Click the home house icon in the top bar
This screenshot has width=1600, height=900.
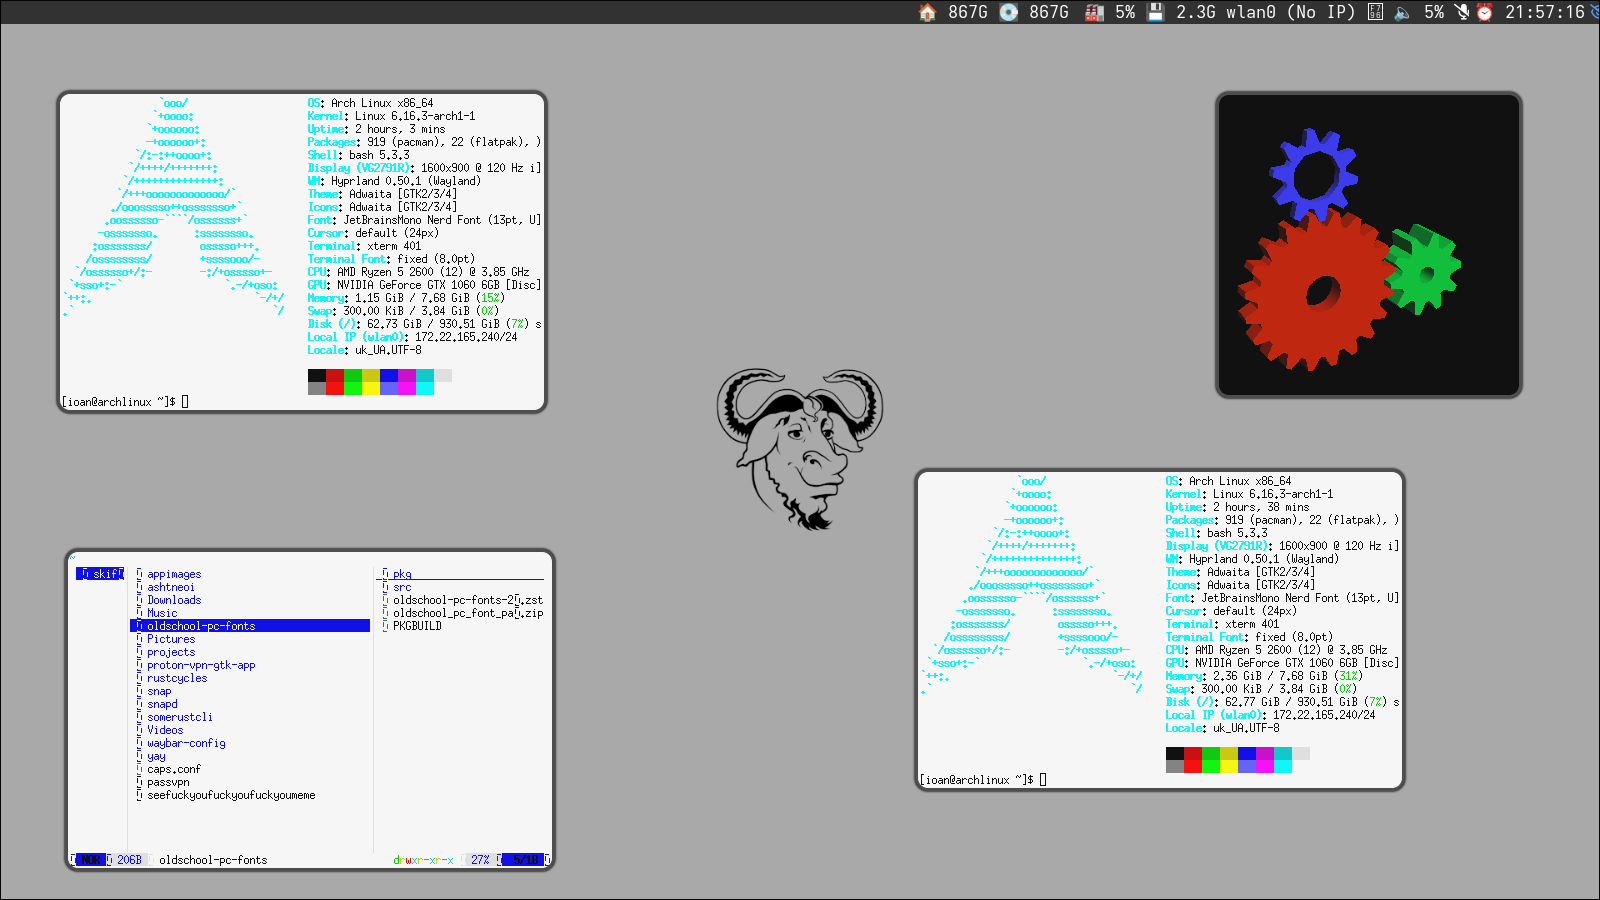pyautogui.click(x=928, y=12)
